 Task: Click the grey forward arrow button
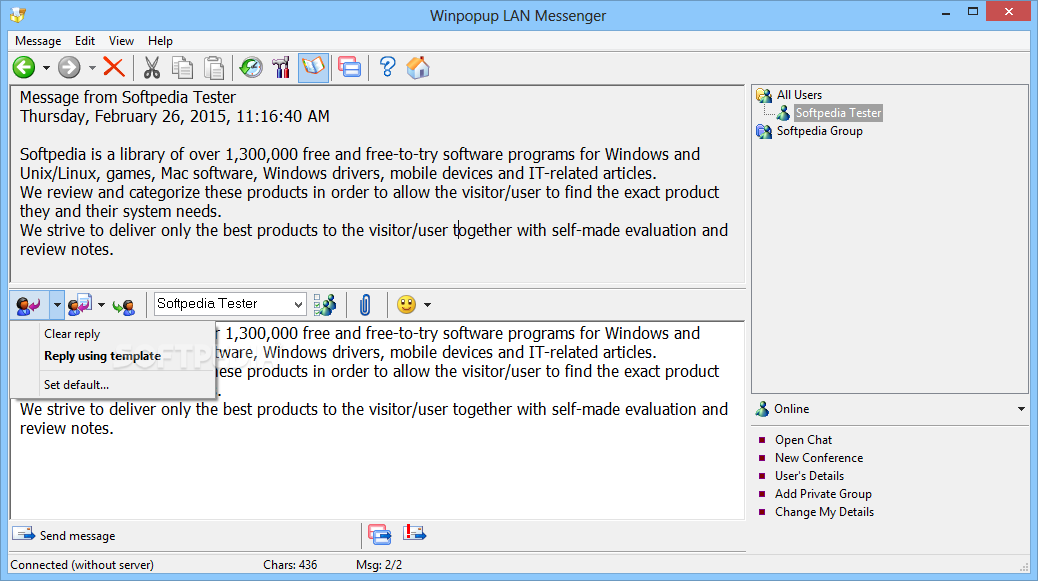click(69, 67)
